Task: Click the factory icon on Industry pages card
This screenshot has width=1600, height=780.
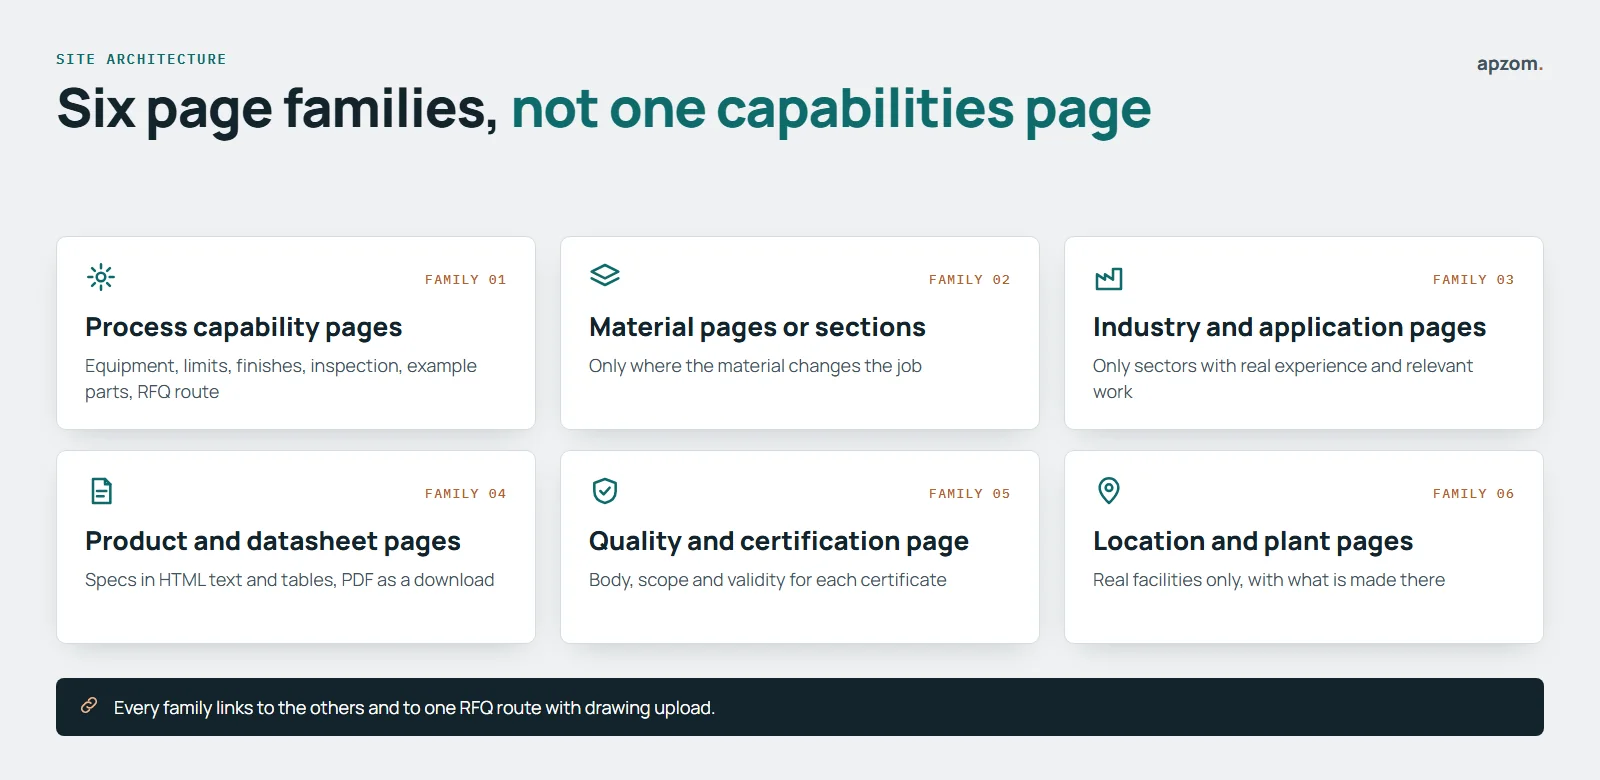Action: pyautogui.click(x=1109, y=279)
